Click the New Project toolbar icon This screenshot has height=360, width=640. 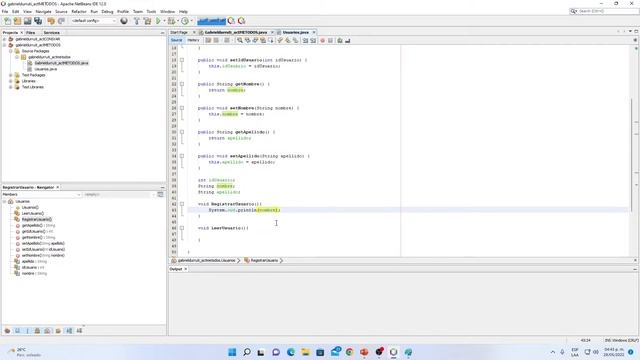point(17,21)
